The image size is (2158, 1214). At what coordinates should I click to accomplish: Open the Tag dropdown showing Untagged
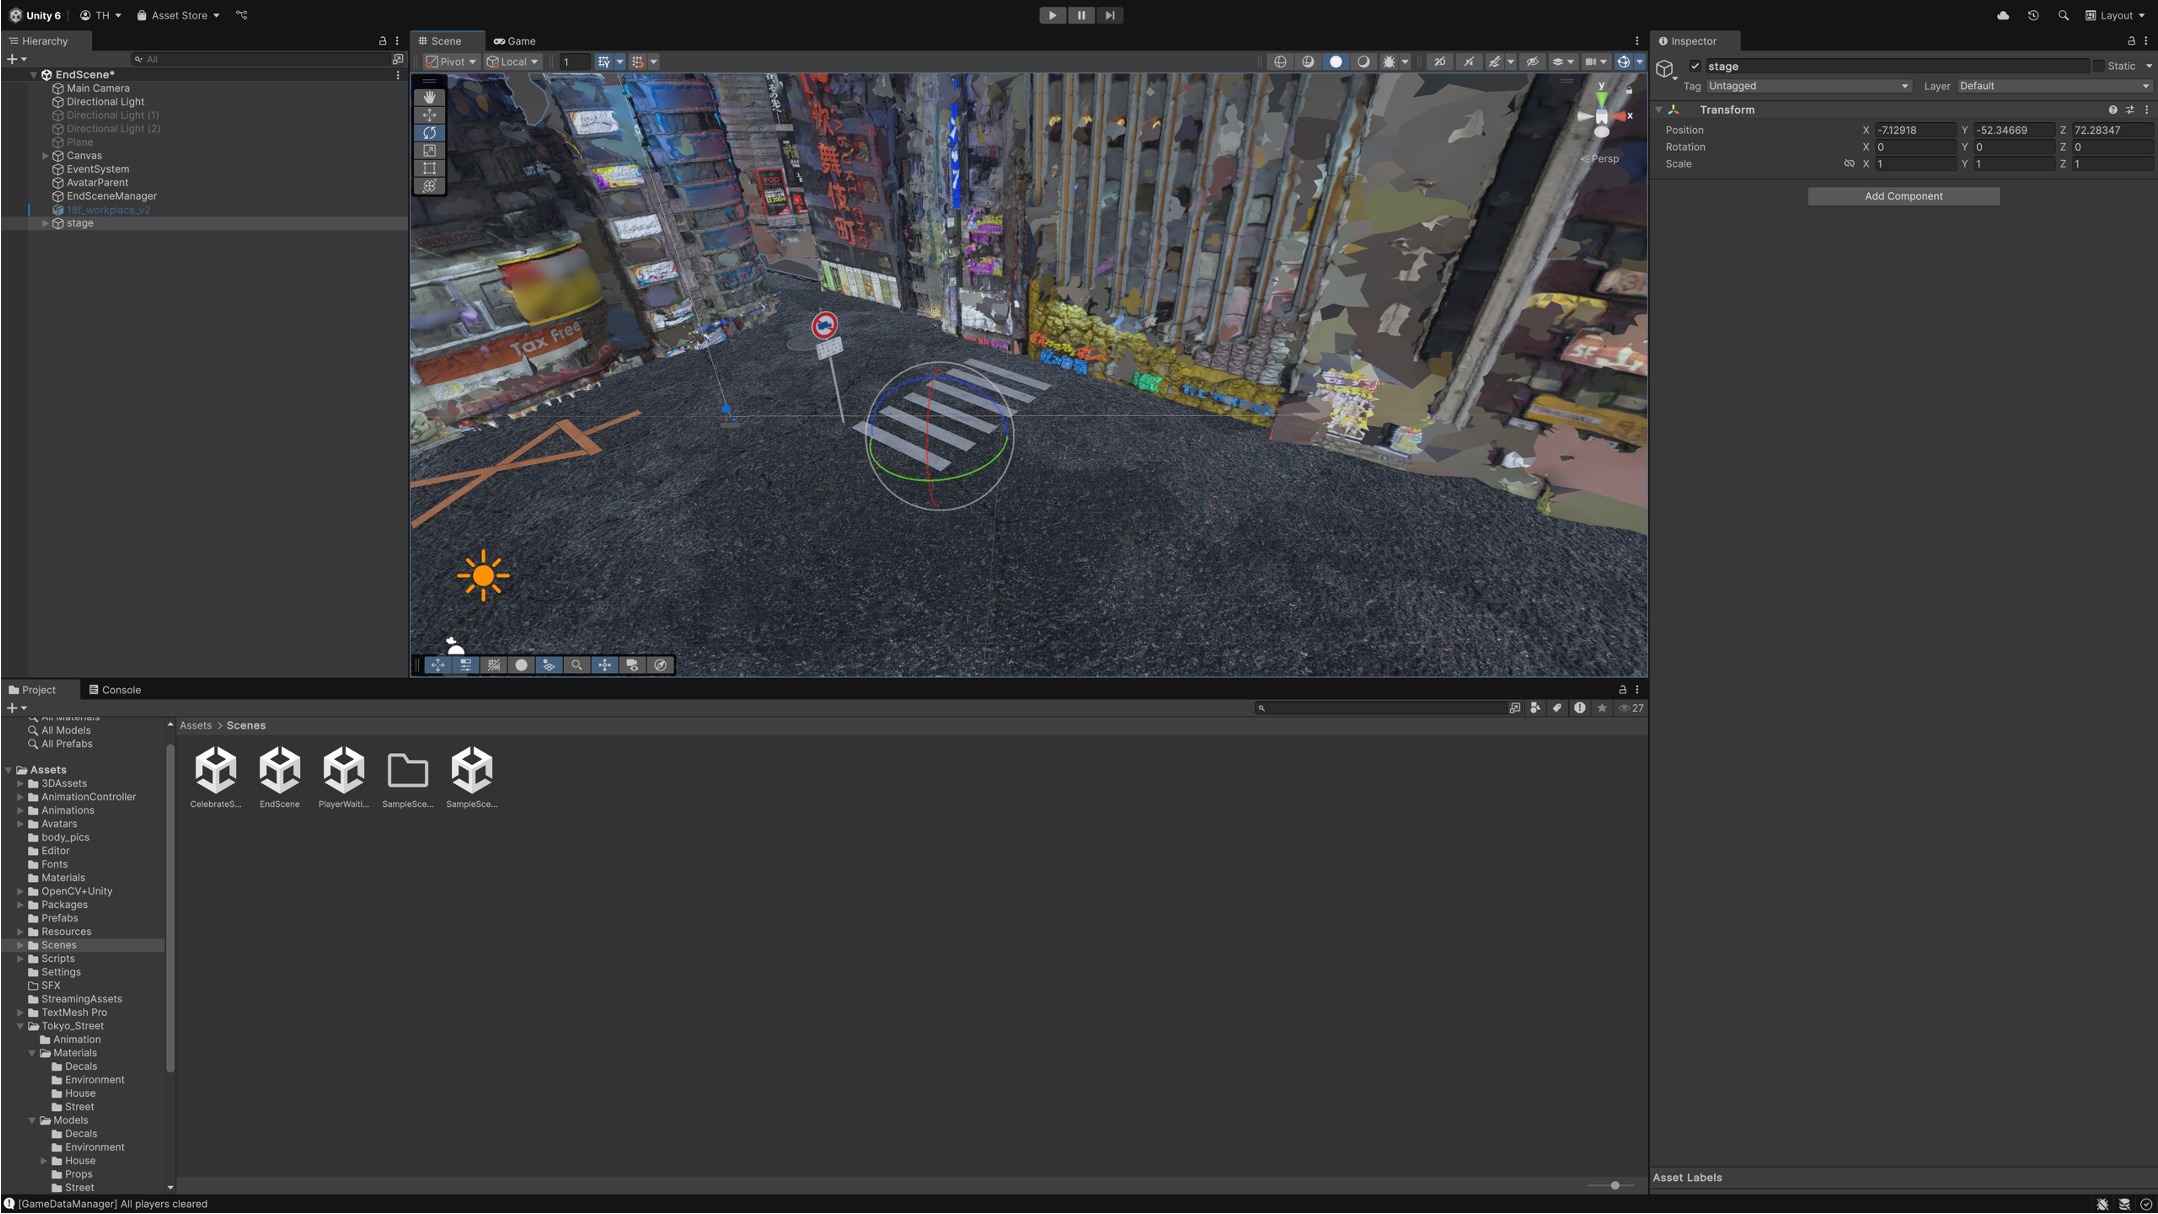point(1808,86)
